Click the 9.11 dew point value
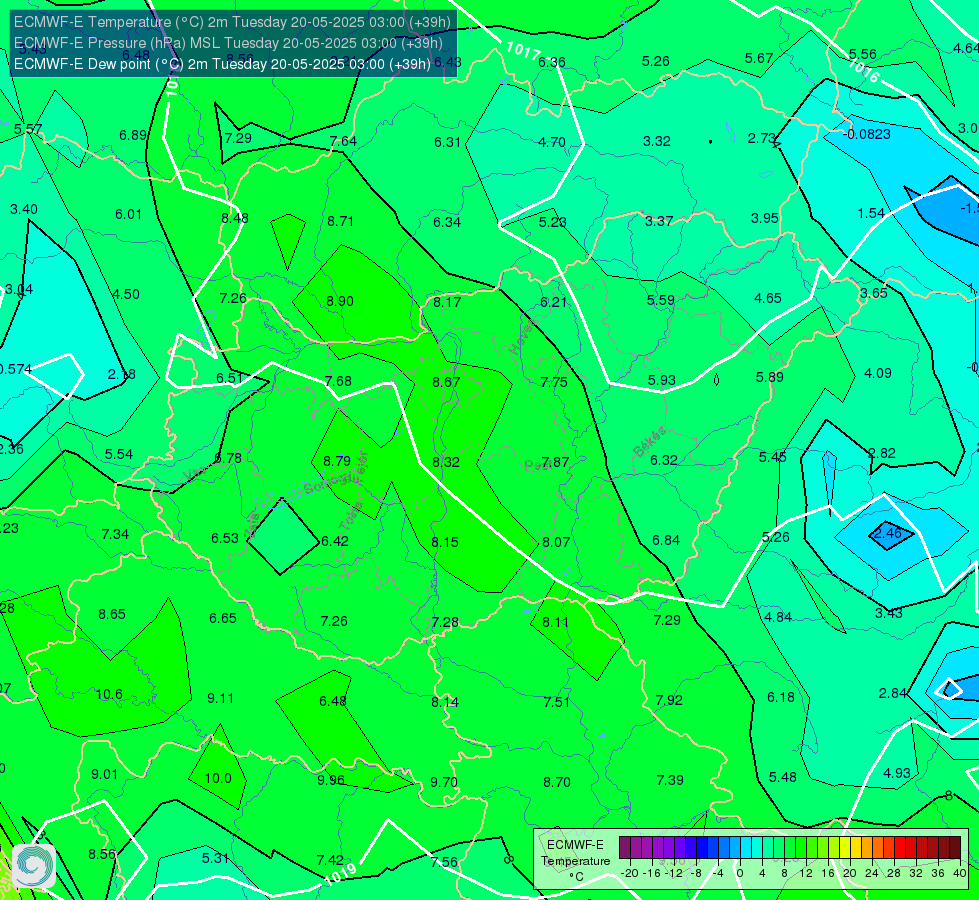979x900 pixels. coord(220,698)
